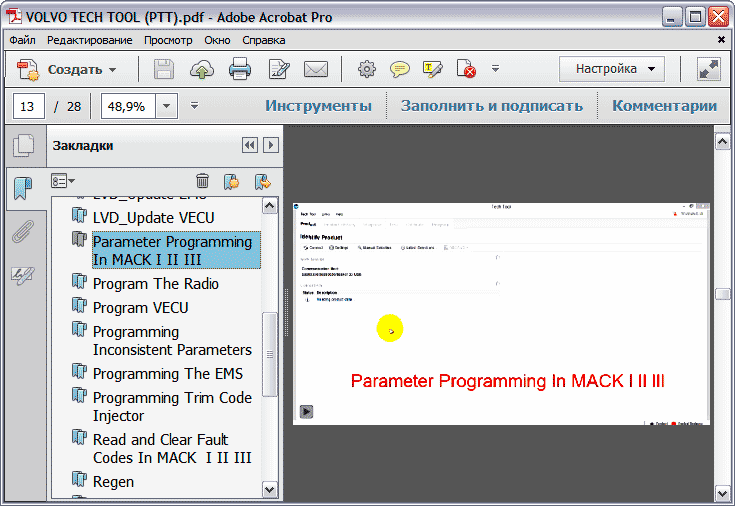The width and height of the screenshot is (735, 506).
Task: Open the zoom level dropdown arrow
Action: [166, 106]
